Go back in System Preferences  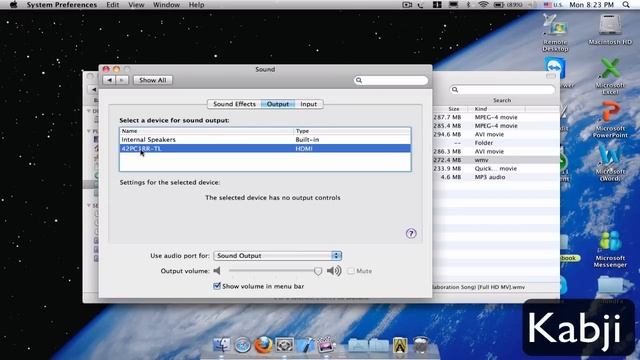pyautogui.click(x=109, y=80)
